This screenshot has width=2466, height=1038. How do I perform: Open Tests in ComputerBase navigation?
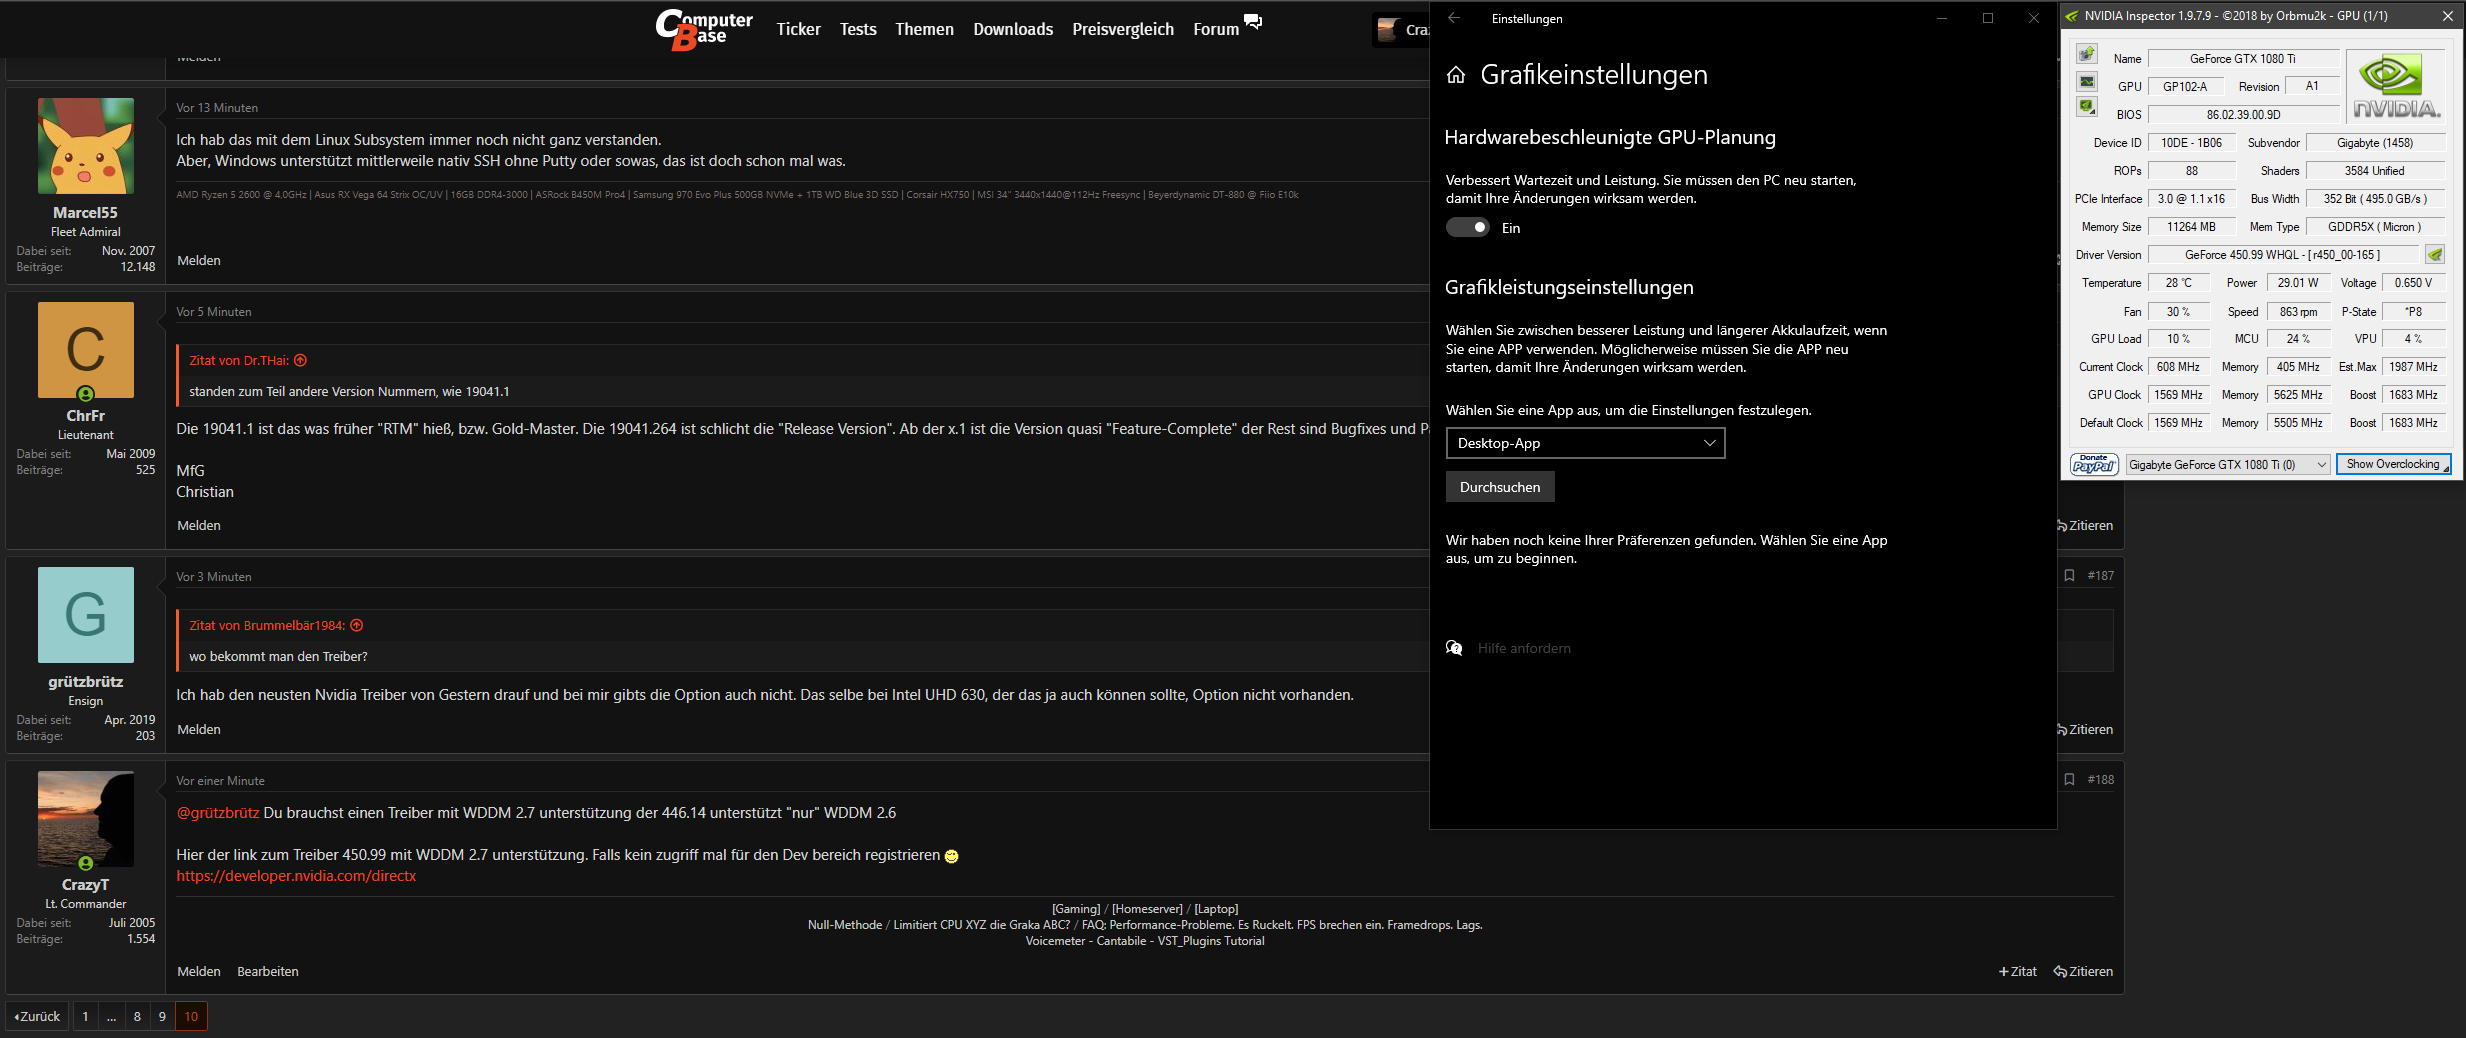coord(858,29)
